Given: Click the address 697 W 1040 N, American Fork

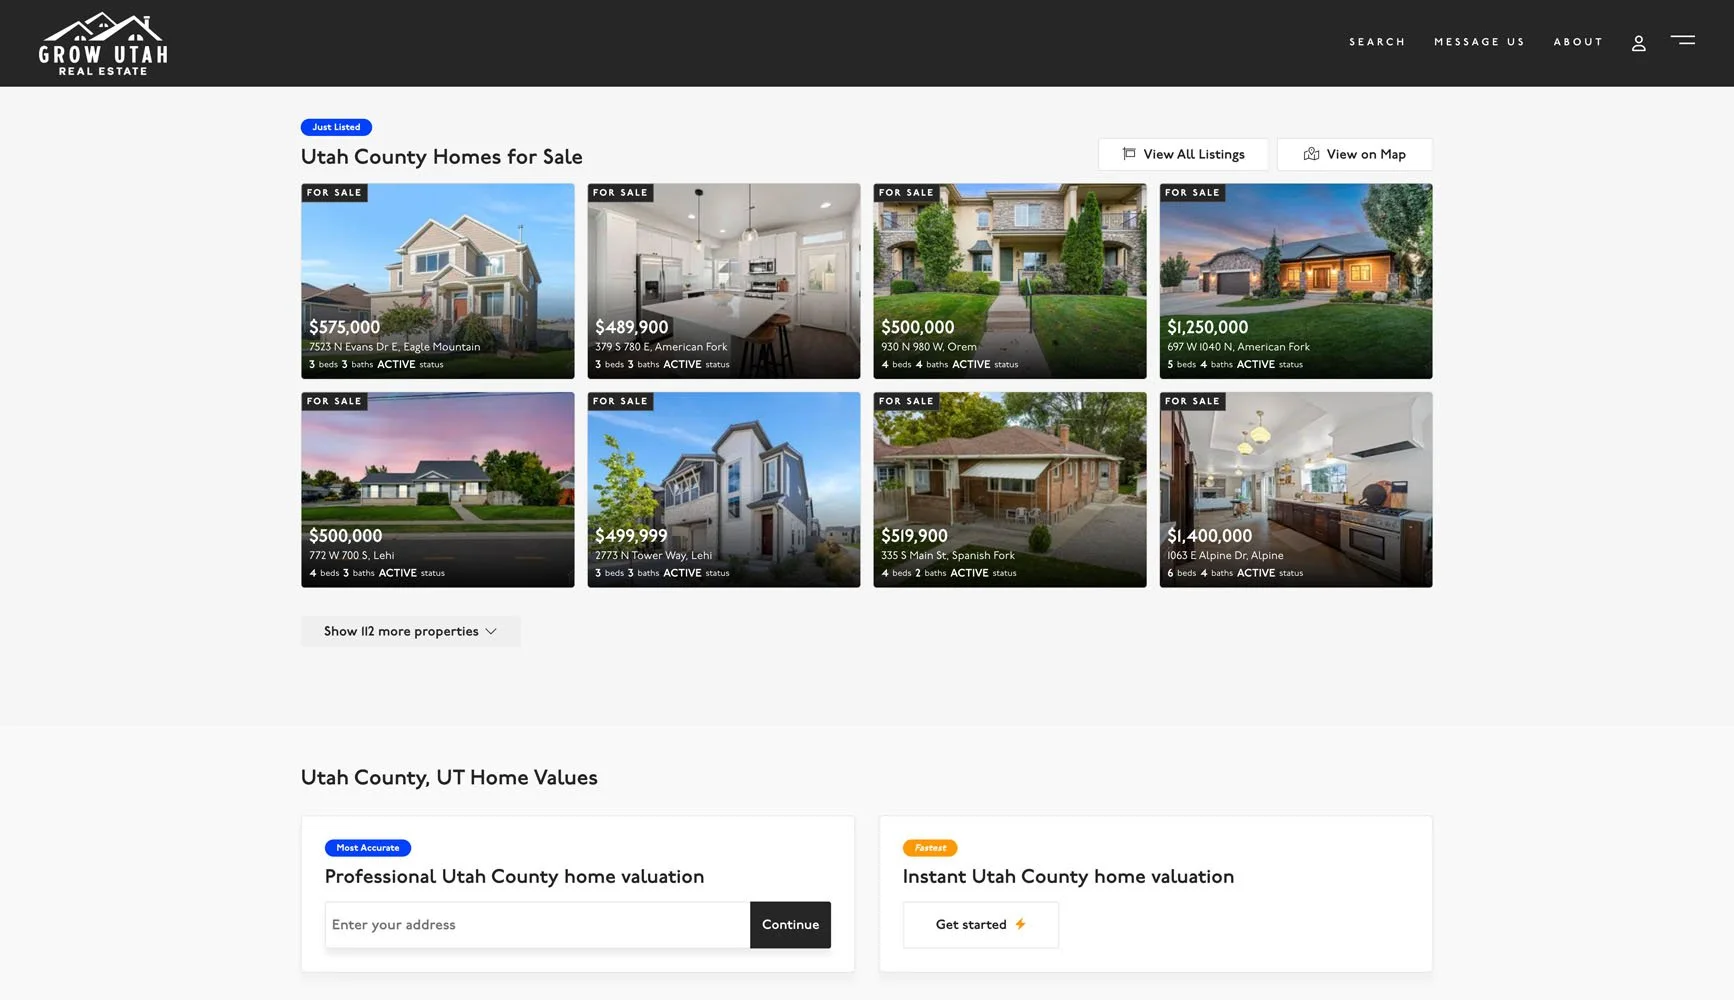Looking at the screenshot, I should 1238,347.
